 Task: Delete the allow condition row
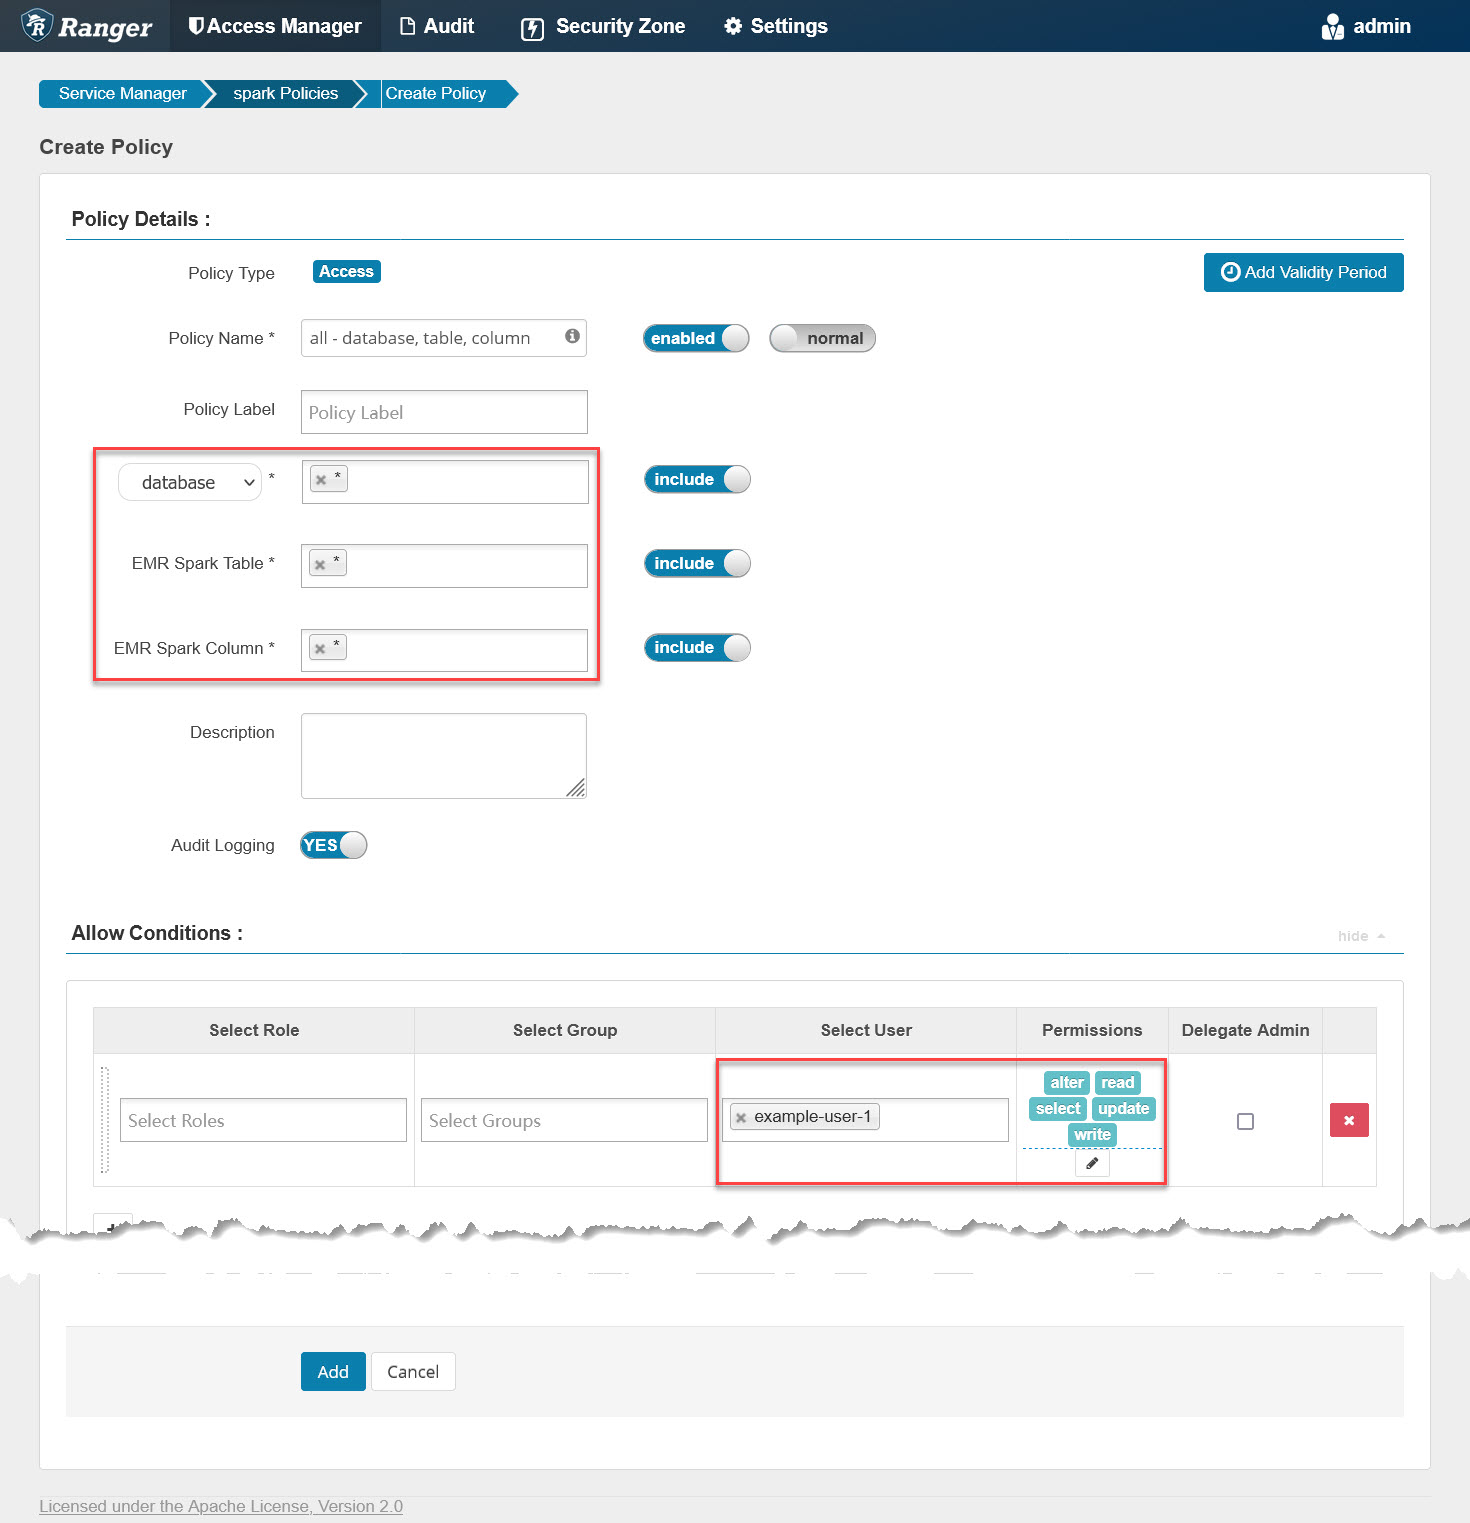pyautogui.click(x=1349, y=1120)
